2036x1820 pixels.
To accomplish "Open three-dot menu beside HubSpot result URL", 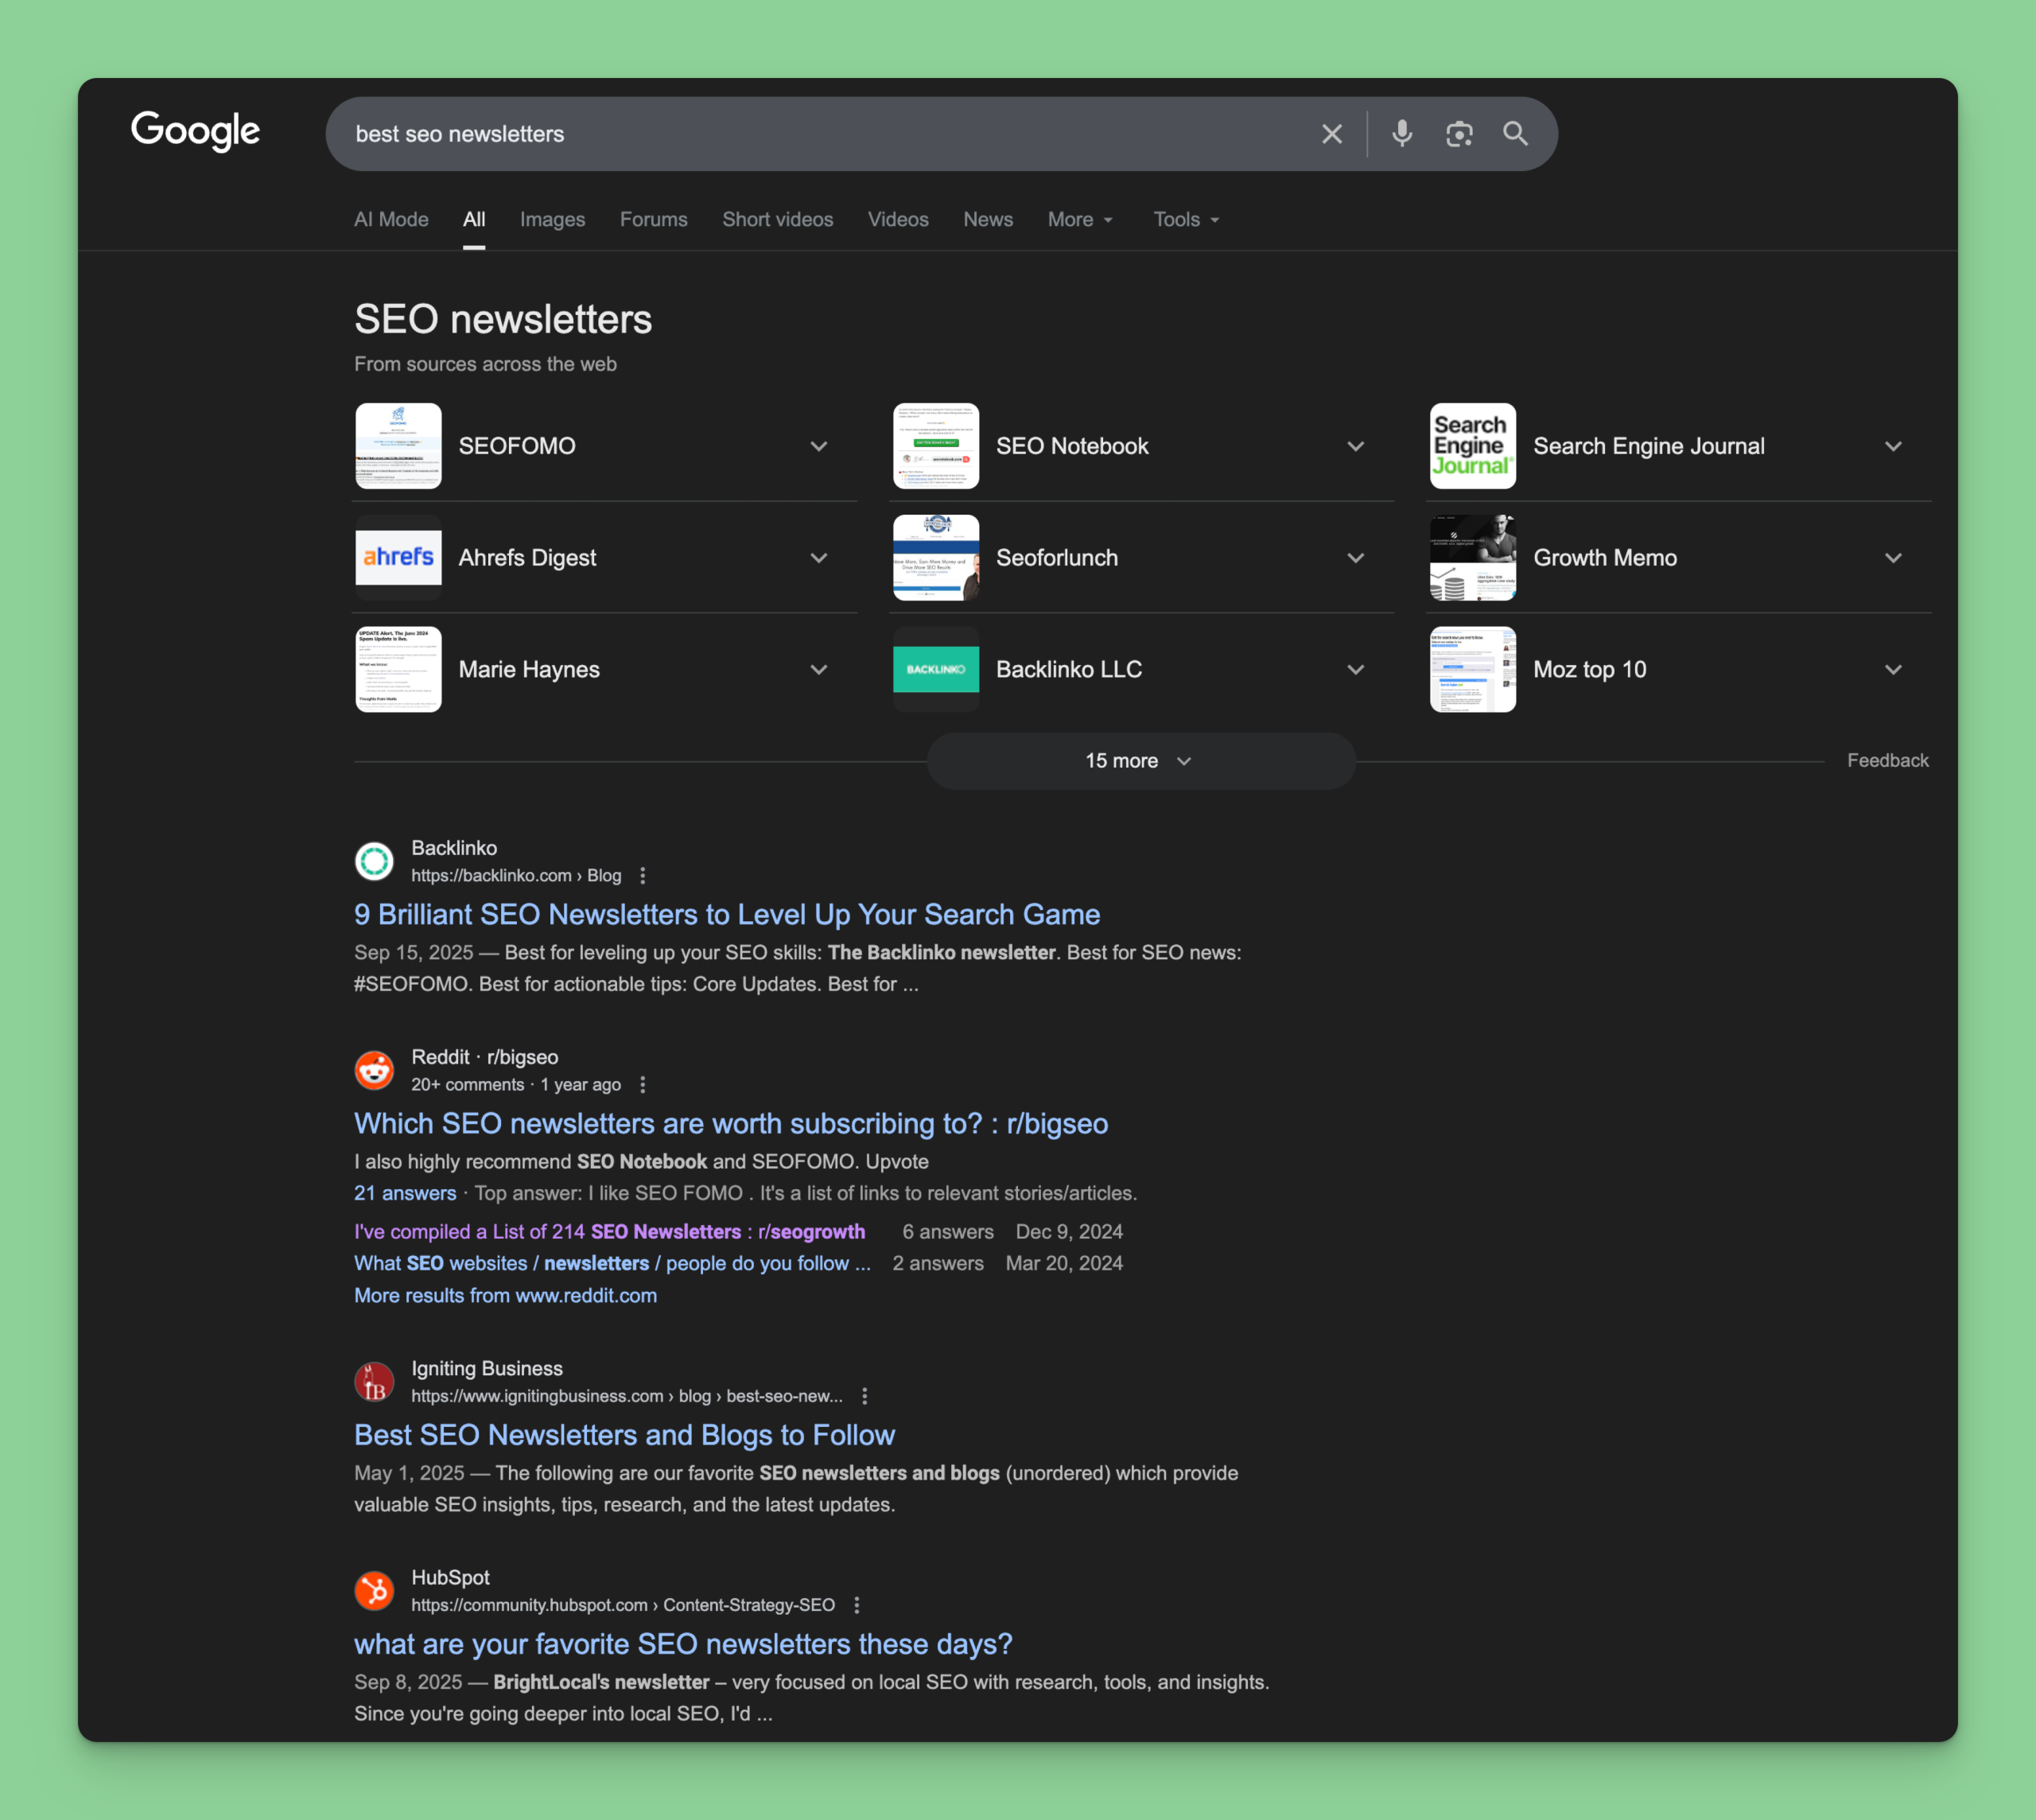I will click(x=857, y=1605).
